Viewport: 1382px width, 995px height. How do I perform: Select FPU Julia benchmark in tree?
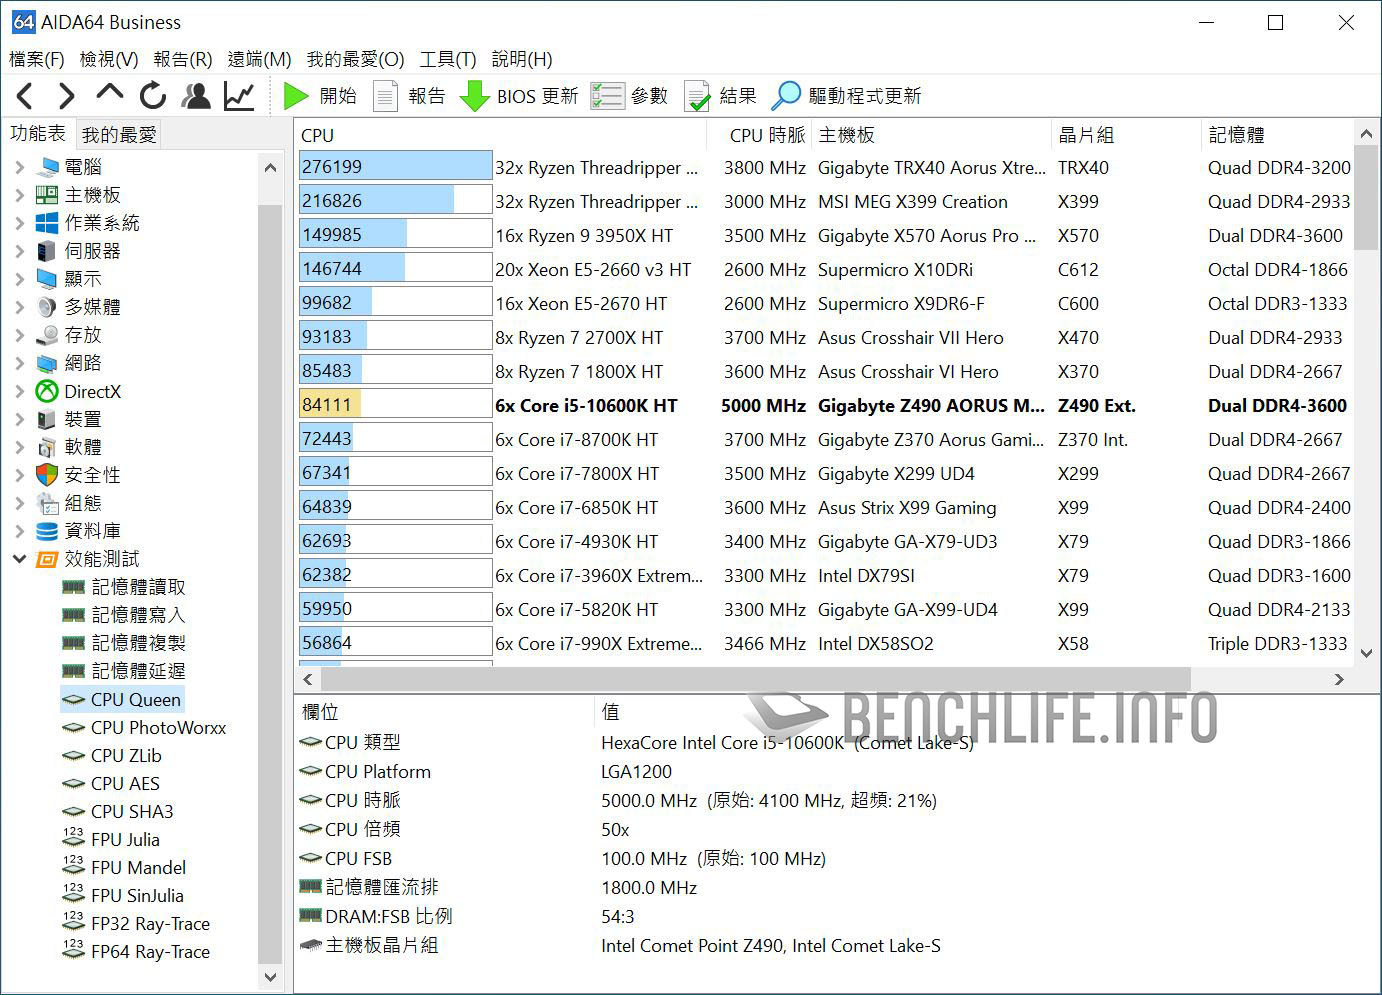tap(125, 840)
